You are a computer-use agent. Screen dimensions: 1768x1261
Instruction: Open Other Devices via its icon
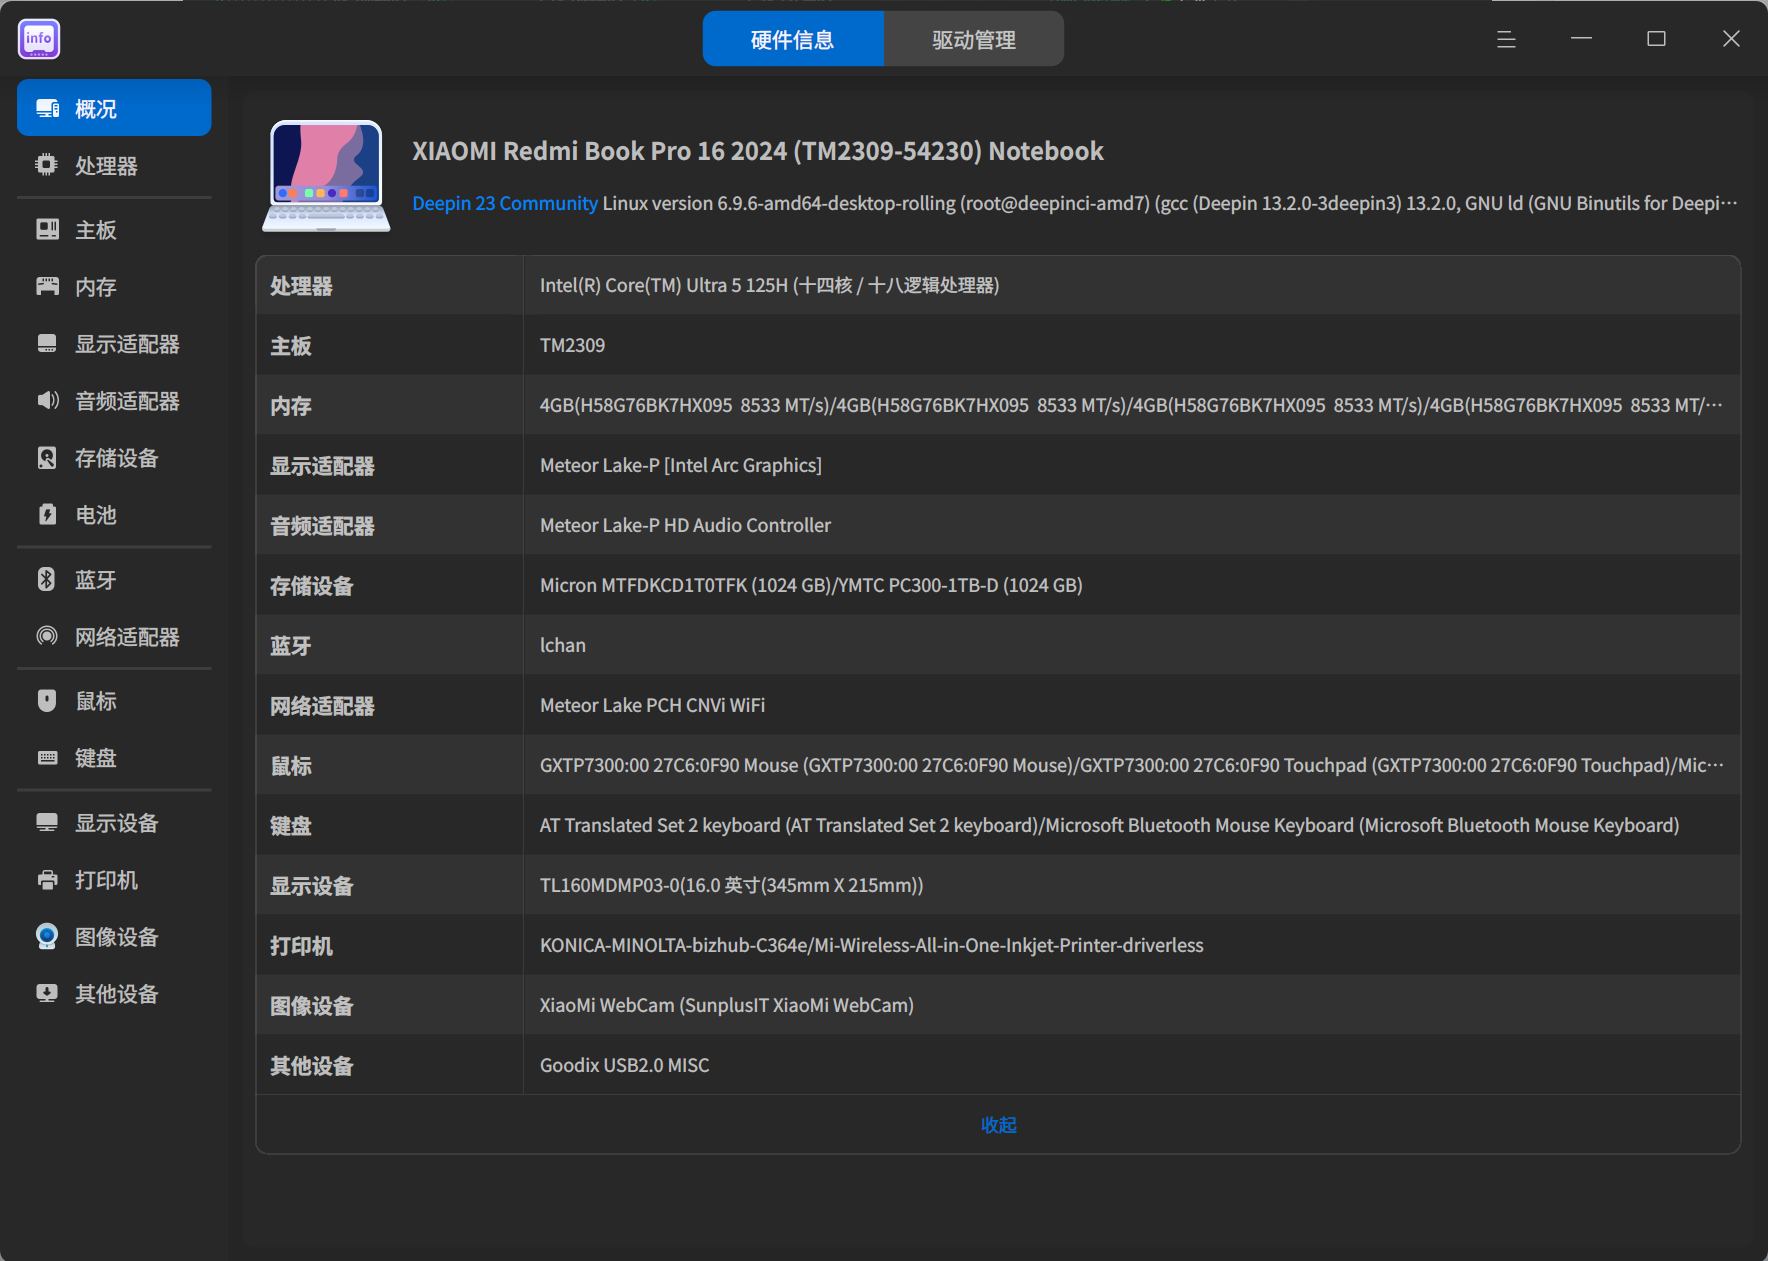click(x=47, y=993)
